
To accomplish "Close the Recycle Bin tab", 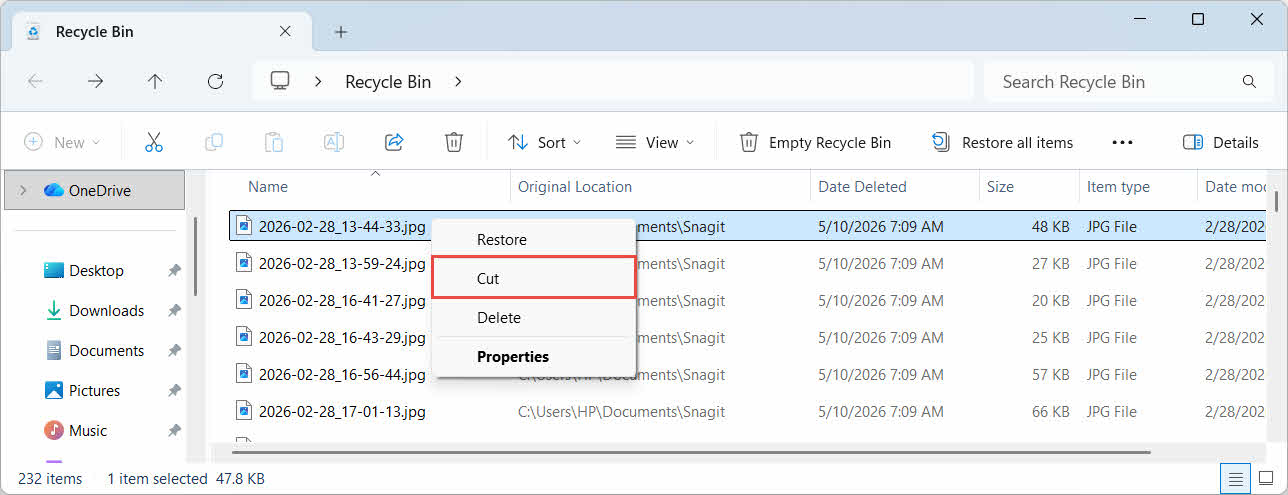I will 286,31.
